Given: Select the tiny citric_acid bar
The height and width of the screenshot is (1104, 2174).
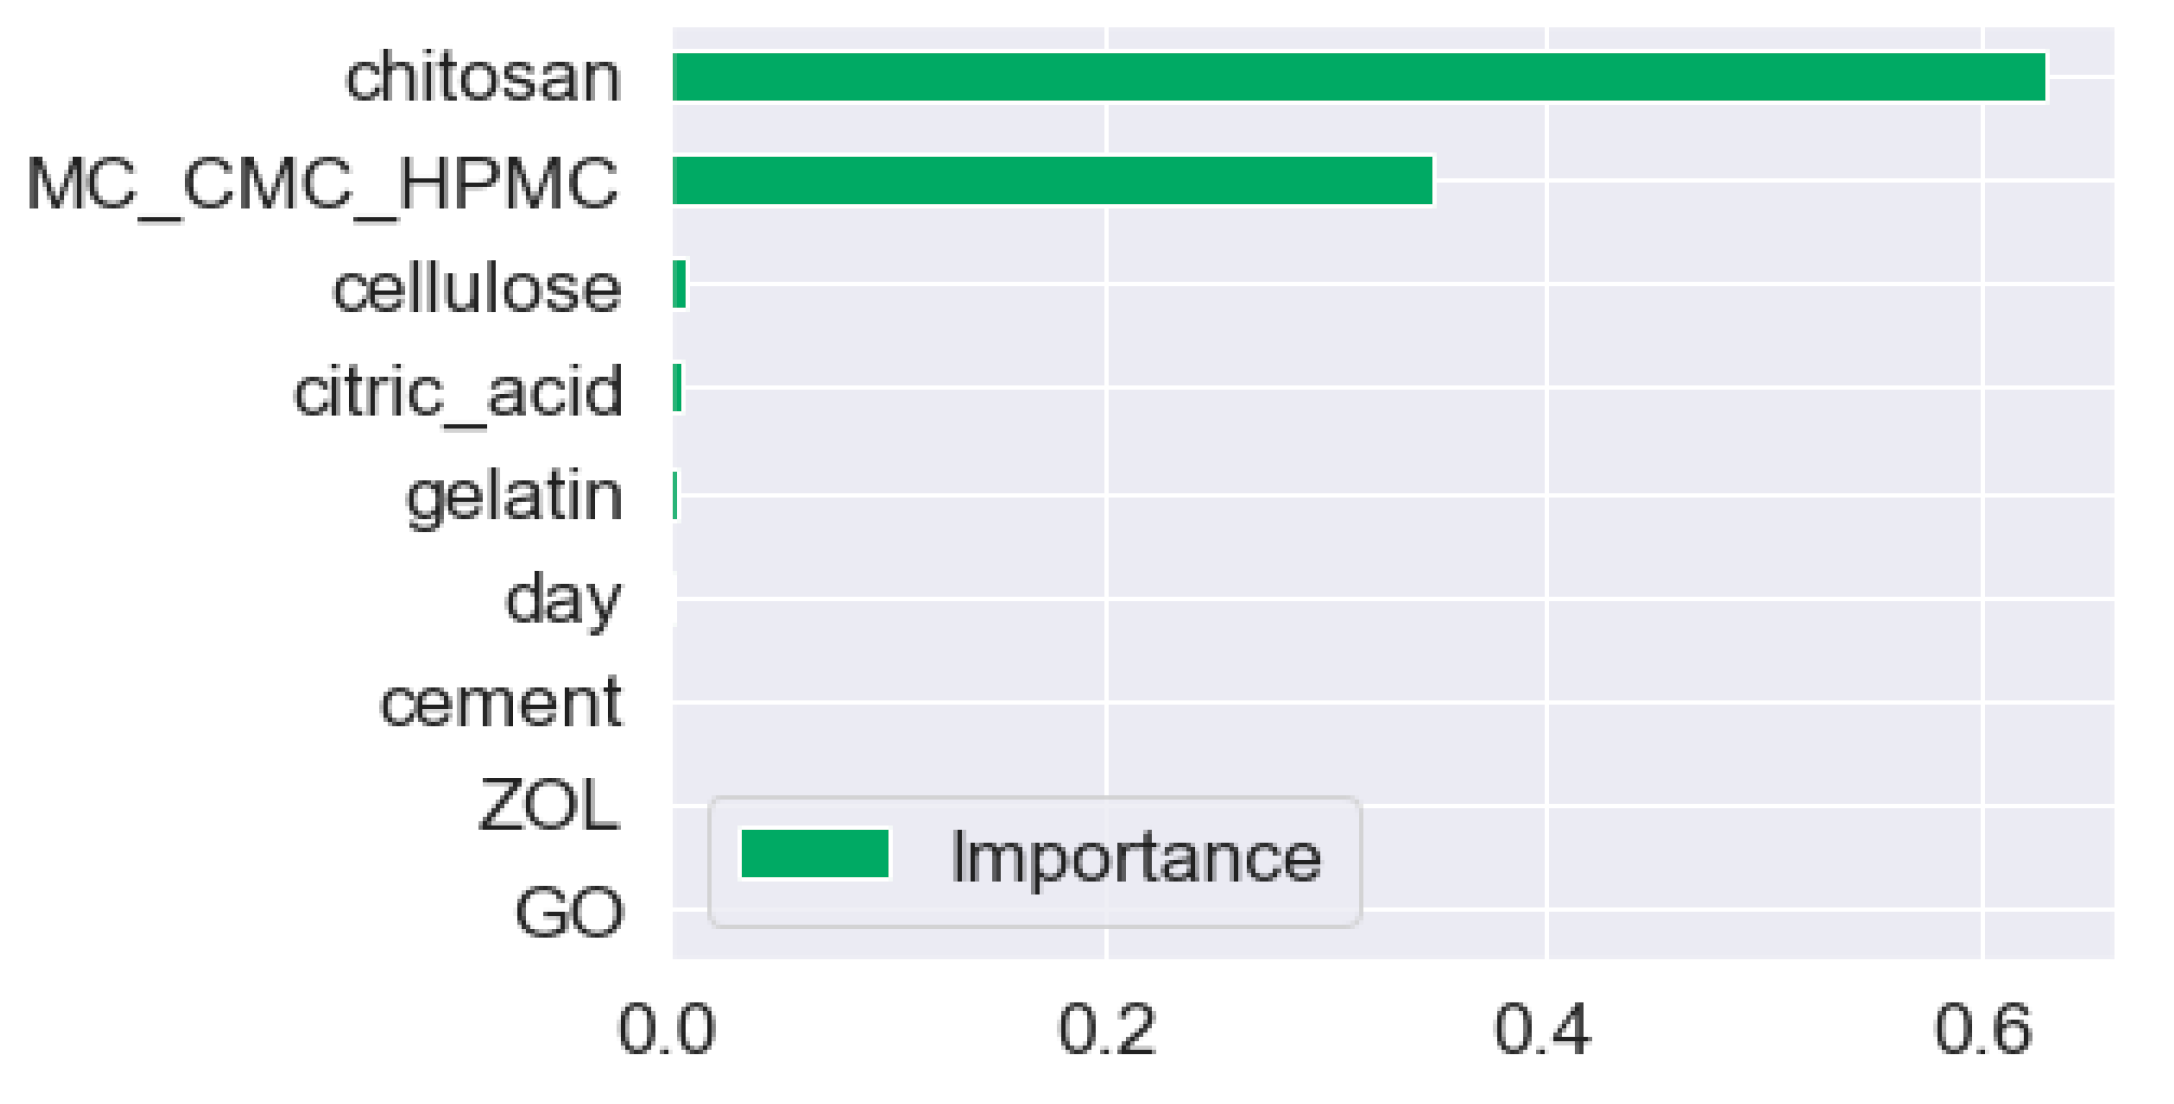Looking at the screenshot, I should tap(678, 388).
